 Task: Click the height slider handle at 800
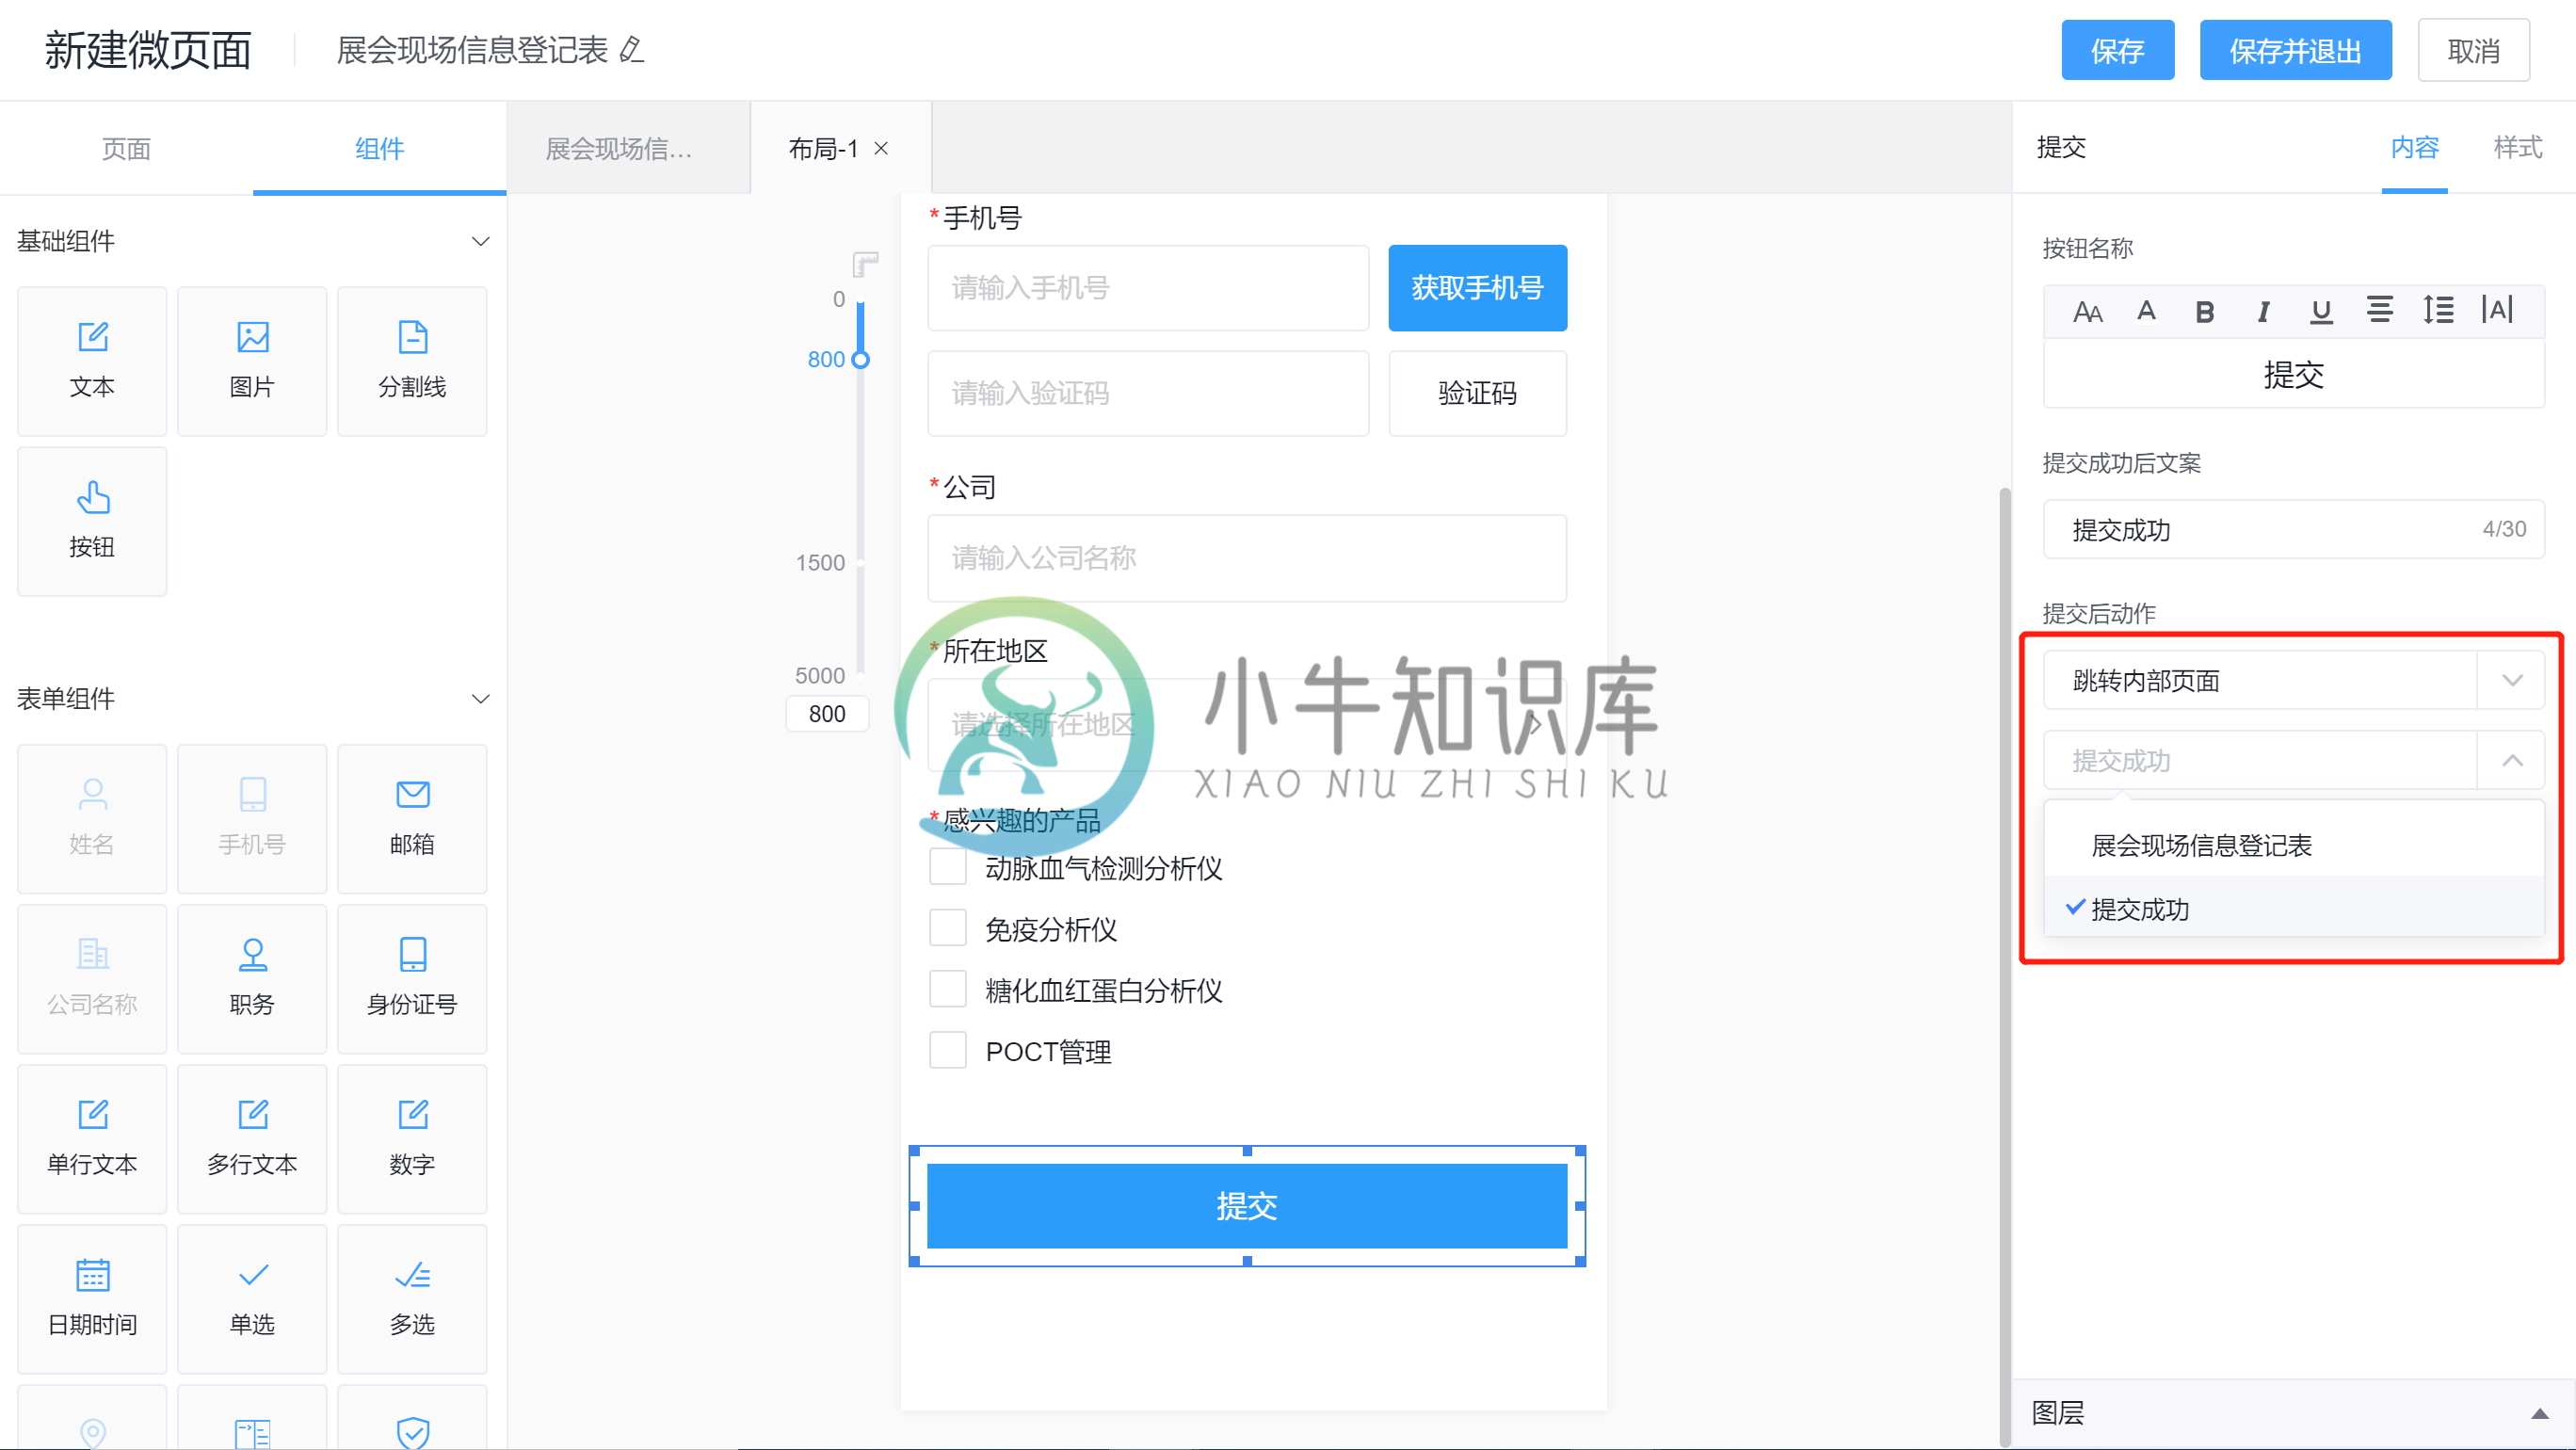coord(860,359)
